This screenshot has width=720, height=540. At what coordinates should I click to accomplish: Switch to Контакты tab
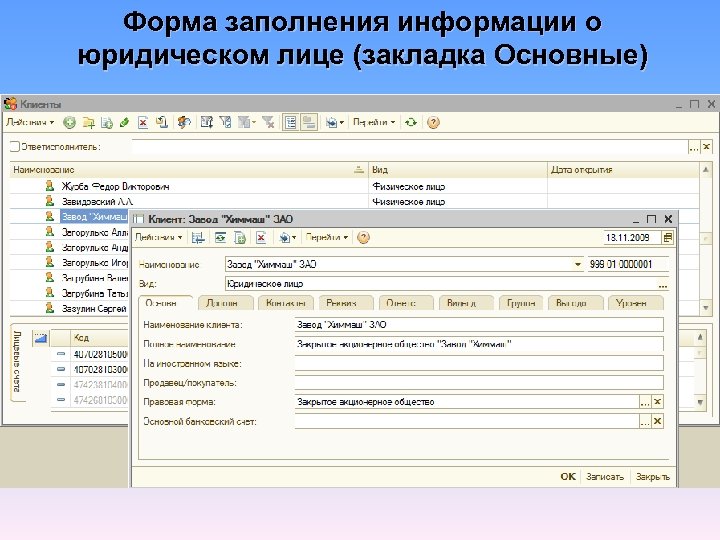click(286, 303)
